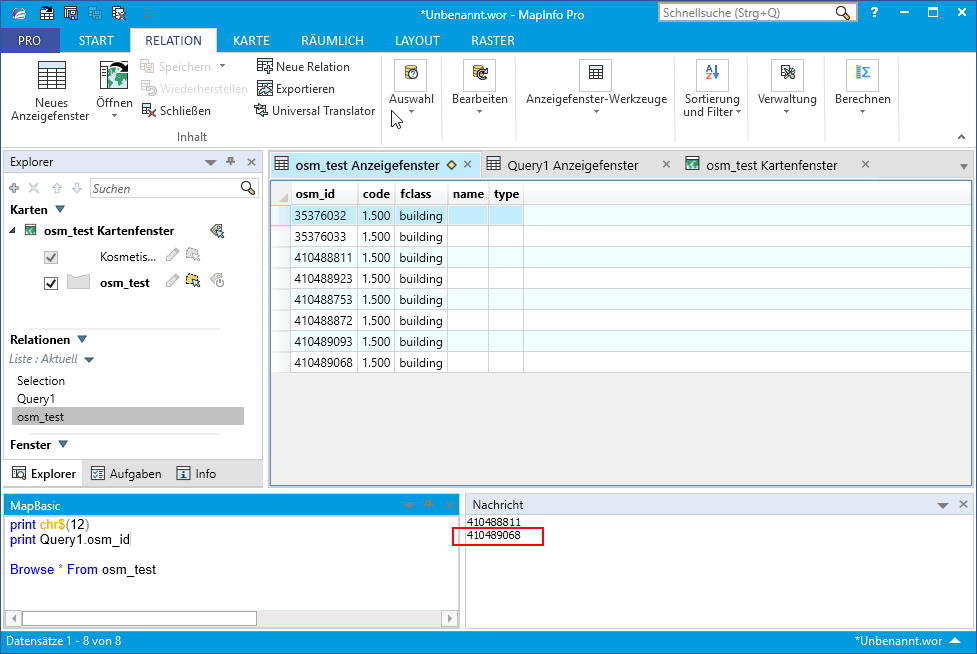Click osm_test layer style swatch

(79, 282)
